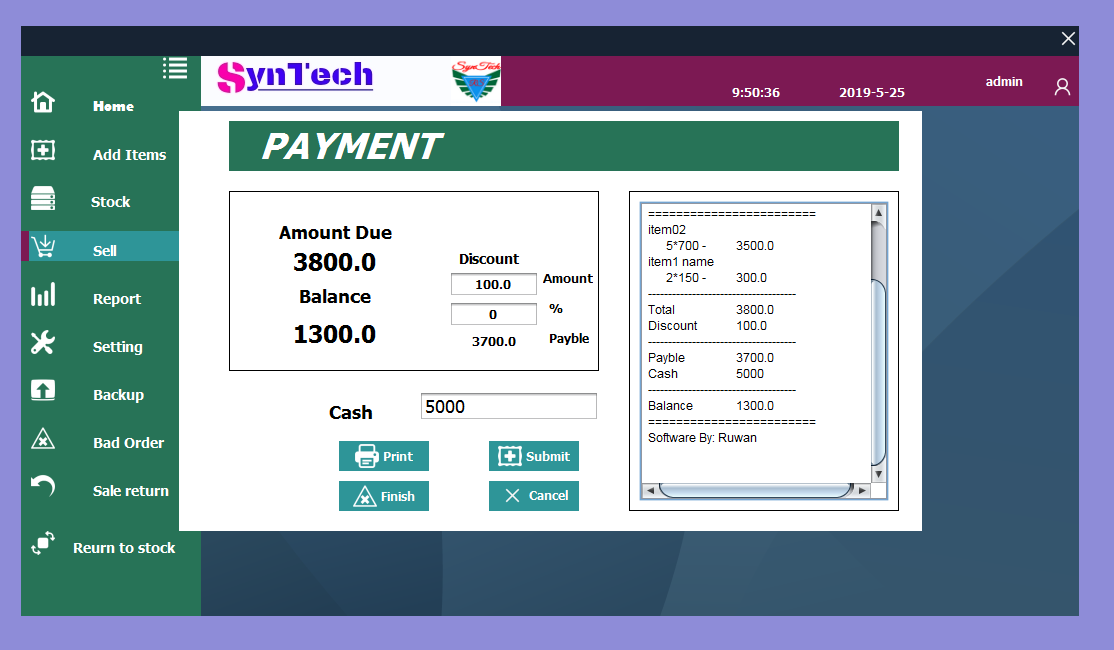The height and width of the screenshot is (650, 1114).
Task: Open the hamburger menu at top of sidebar
Action: point(175,68)
